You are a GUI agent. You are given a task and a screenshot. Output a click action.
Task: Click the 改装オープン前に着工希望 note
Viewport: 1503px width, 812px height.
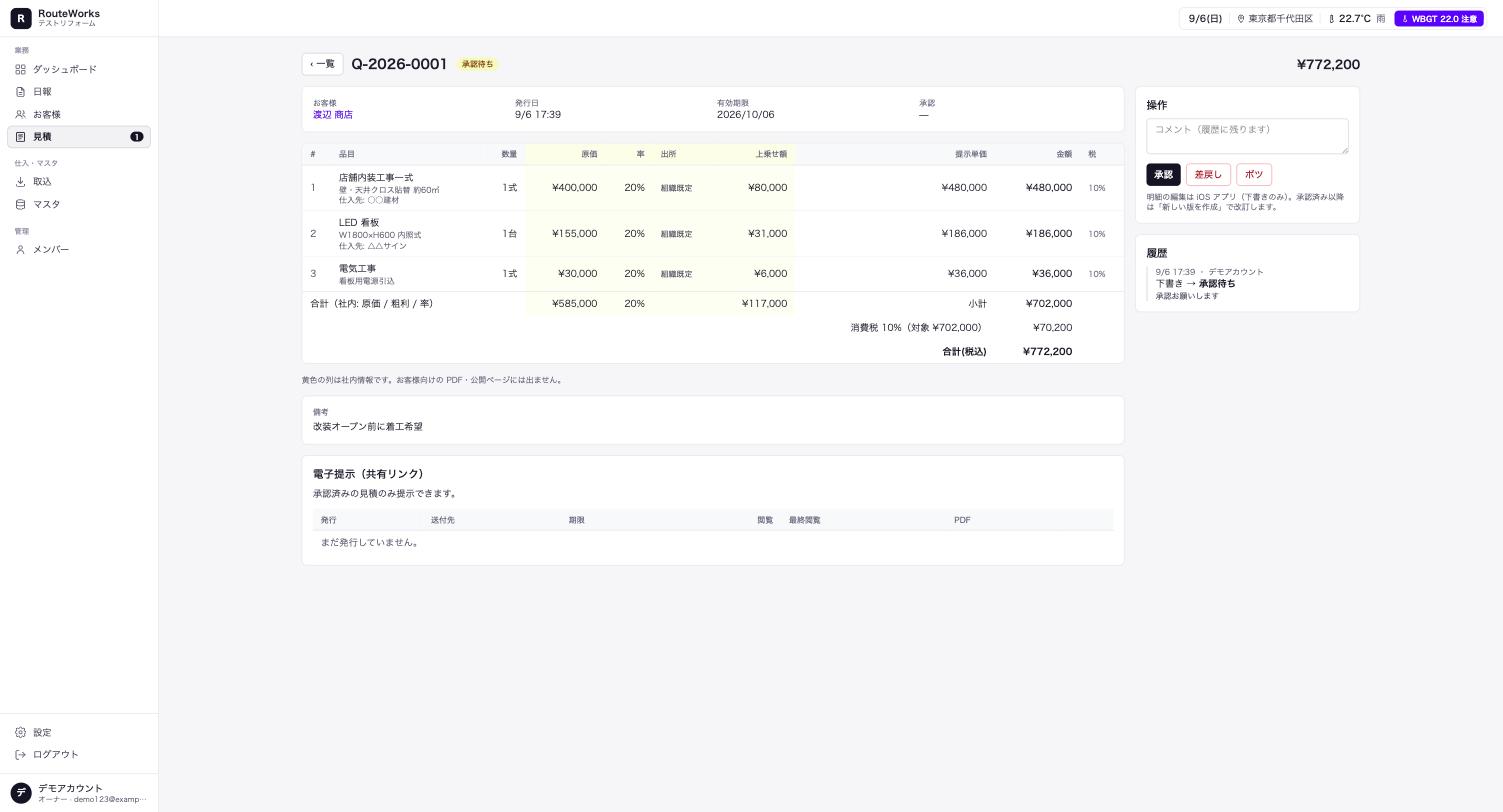click(368, 427)
